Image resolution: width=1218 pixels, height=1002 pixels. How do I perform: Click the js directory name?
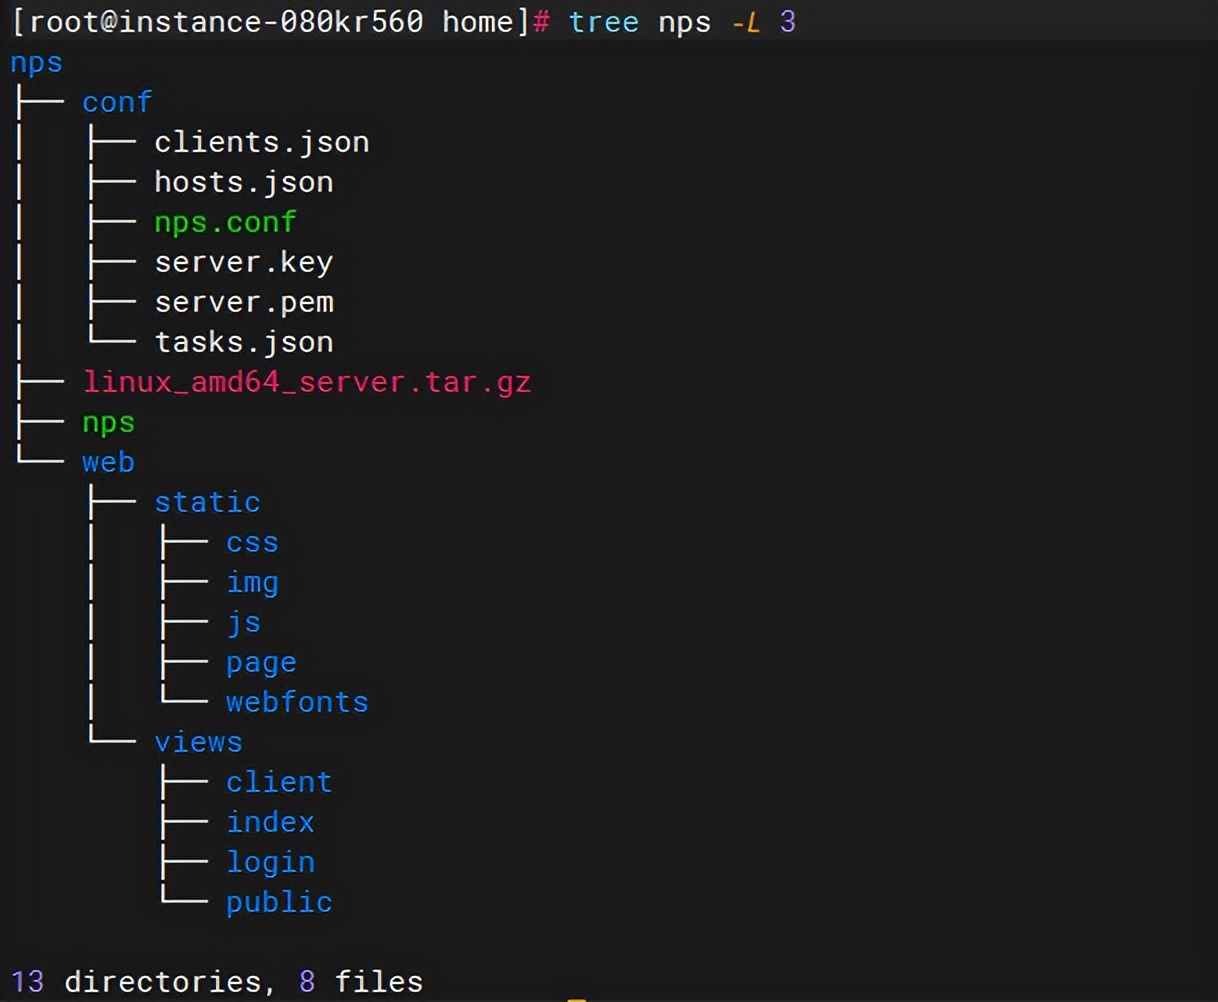(x=244, y=623)
